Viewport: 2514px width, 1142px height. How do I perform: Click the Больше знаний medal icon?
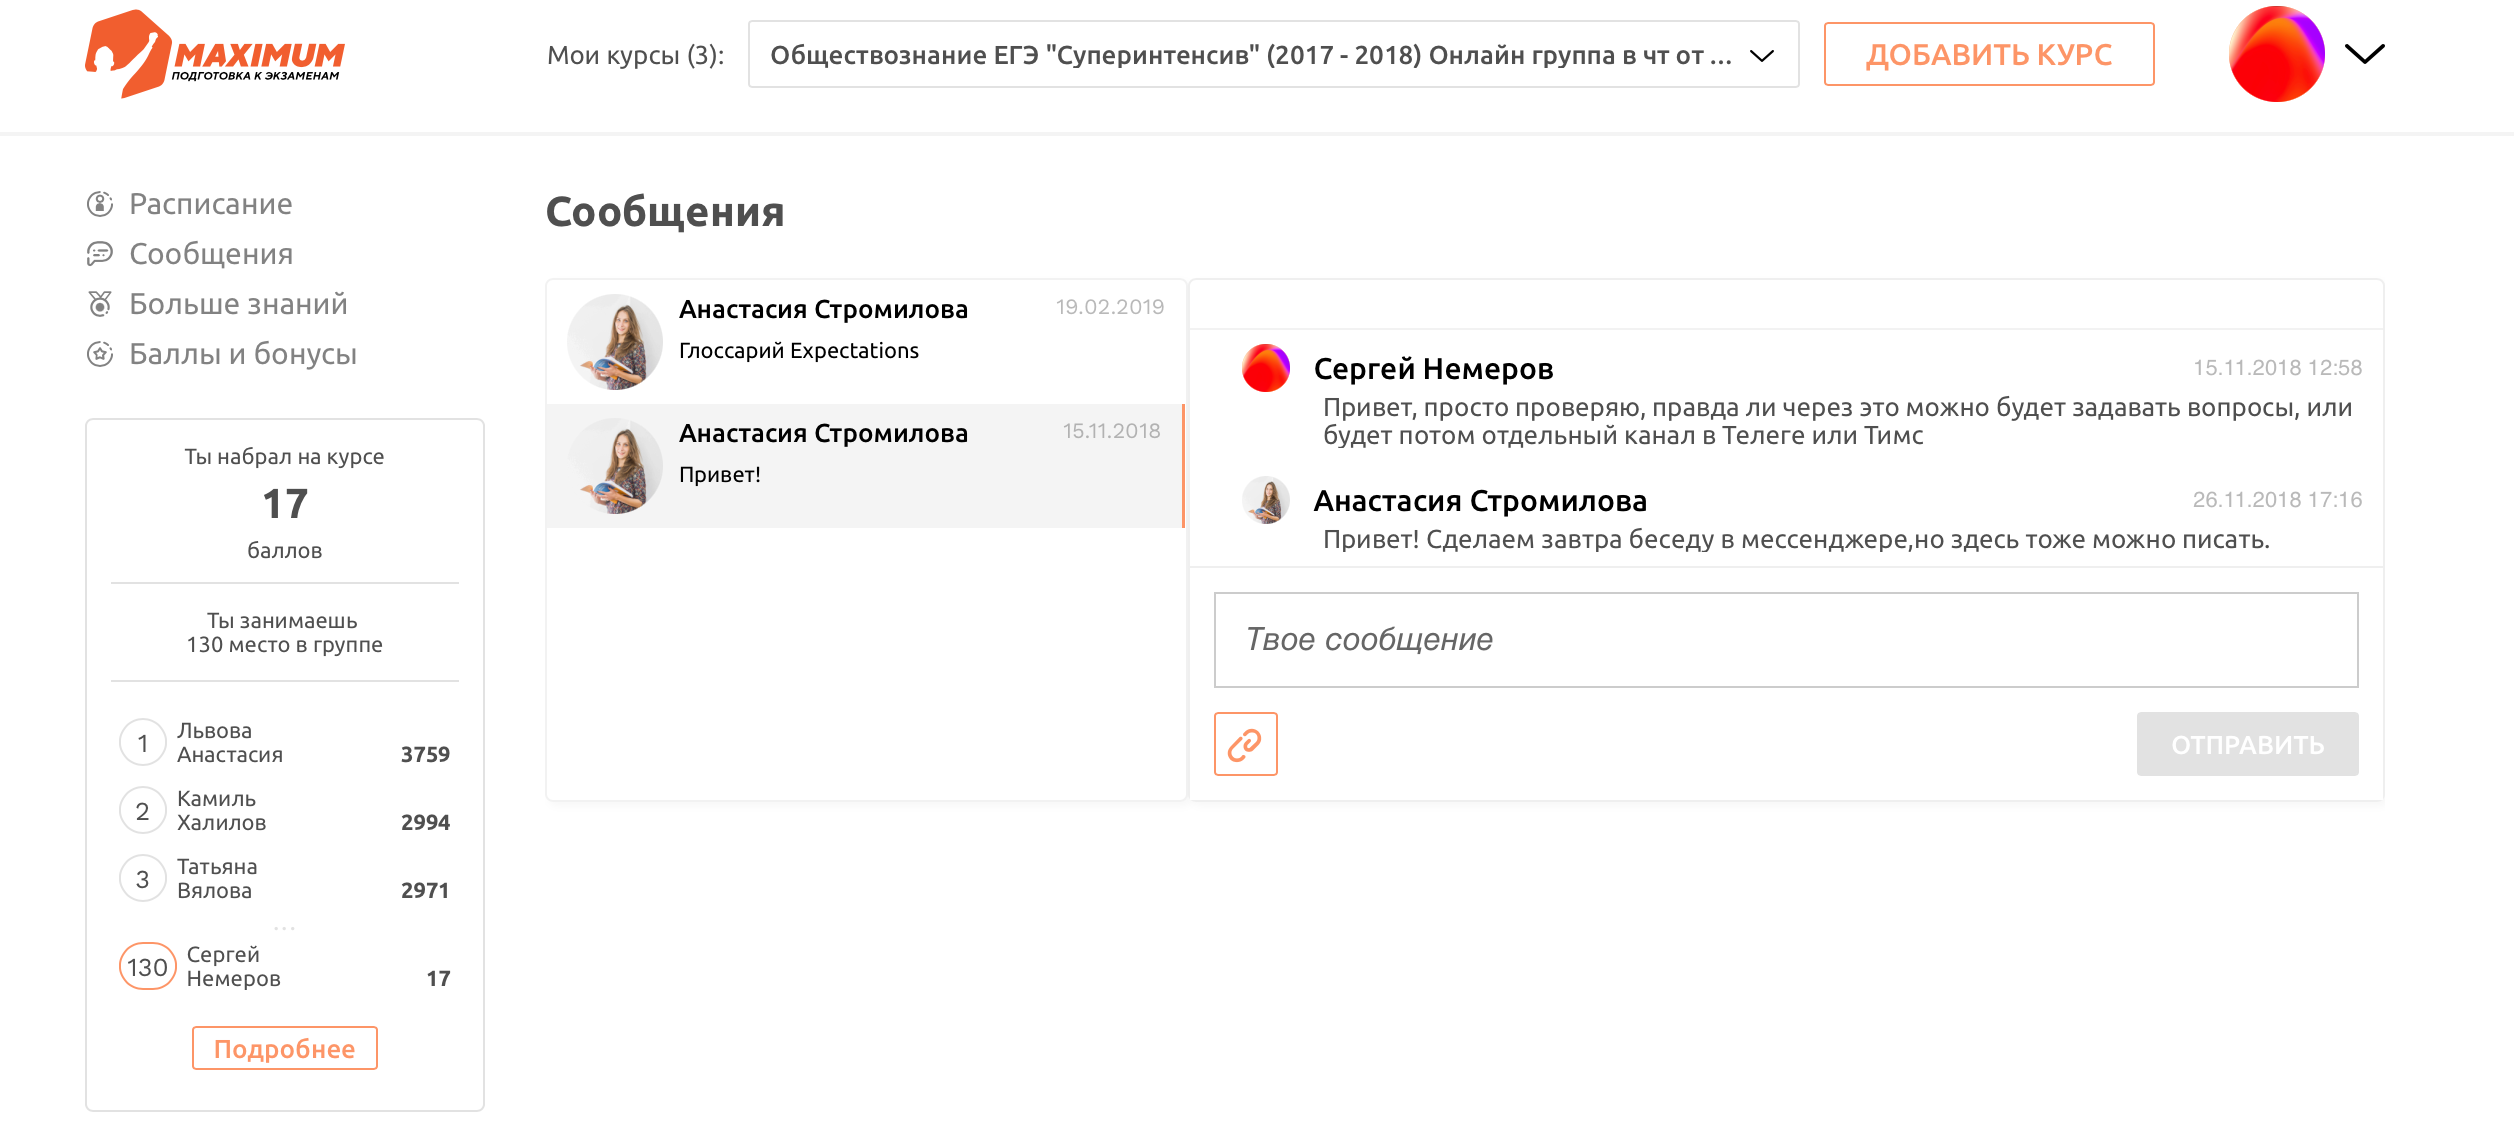click(x=100, y=304)
